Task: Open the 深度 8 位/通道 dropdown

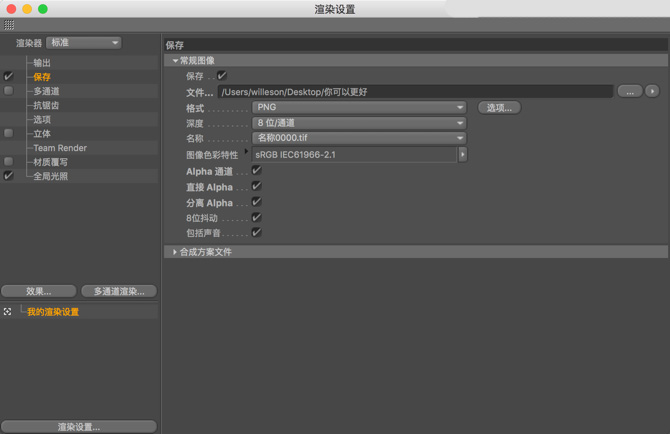Action: tap(359, 123)
